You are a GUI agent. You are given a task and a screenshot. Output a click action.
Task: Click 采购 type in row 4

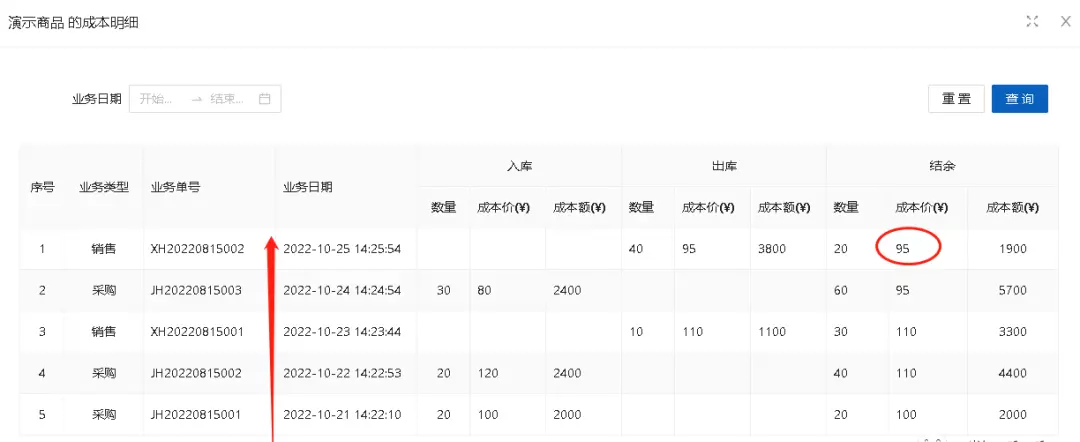click(104, 373)
